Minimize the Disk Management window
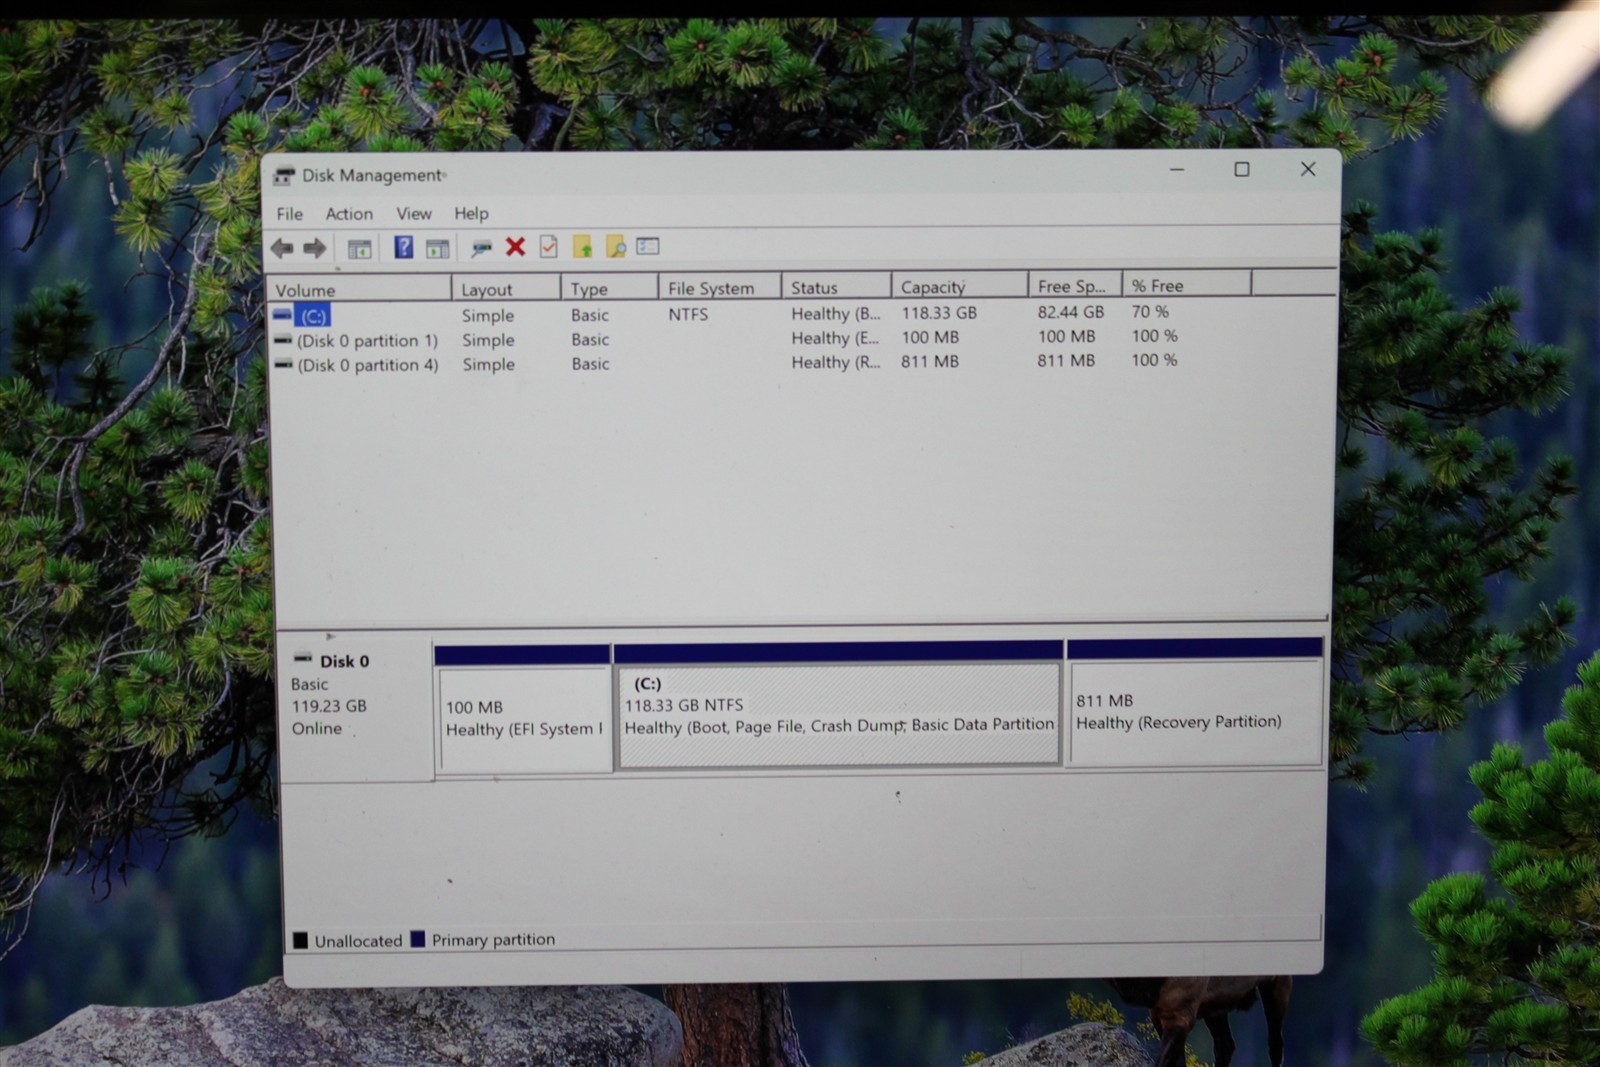The image size is (1600, 1067). [1177, 170]
